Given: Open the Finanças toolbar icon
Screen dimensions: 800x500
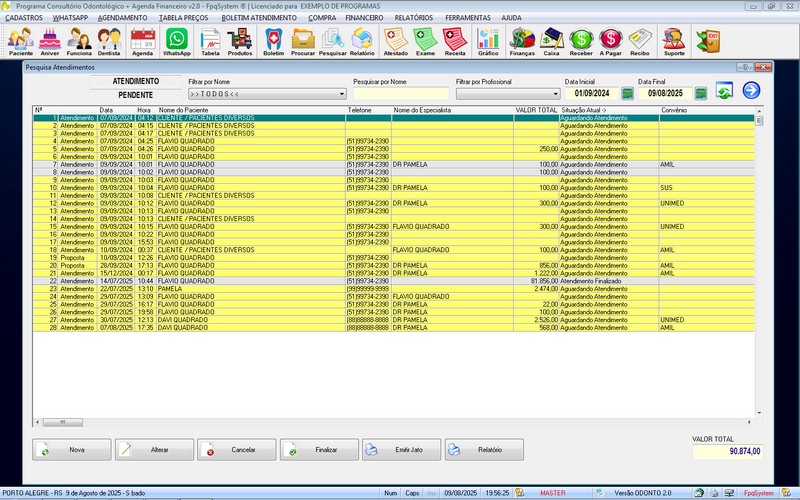Looking at the screenshot, I should pos(522,41).
